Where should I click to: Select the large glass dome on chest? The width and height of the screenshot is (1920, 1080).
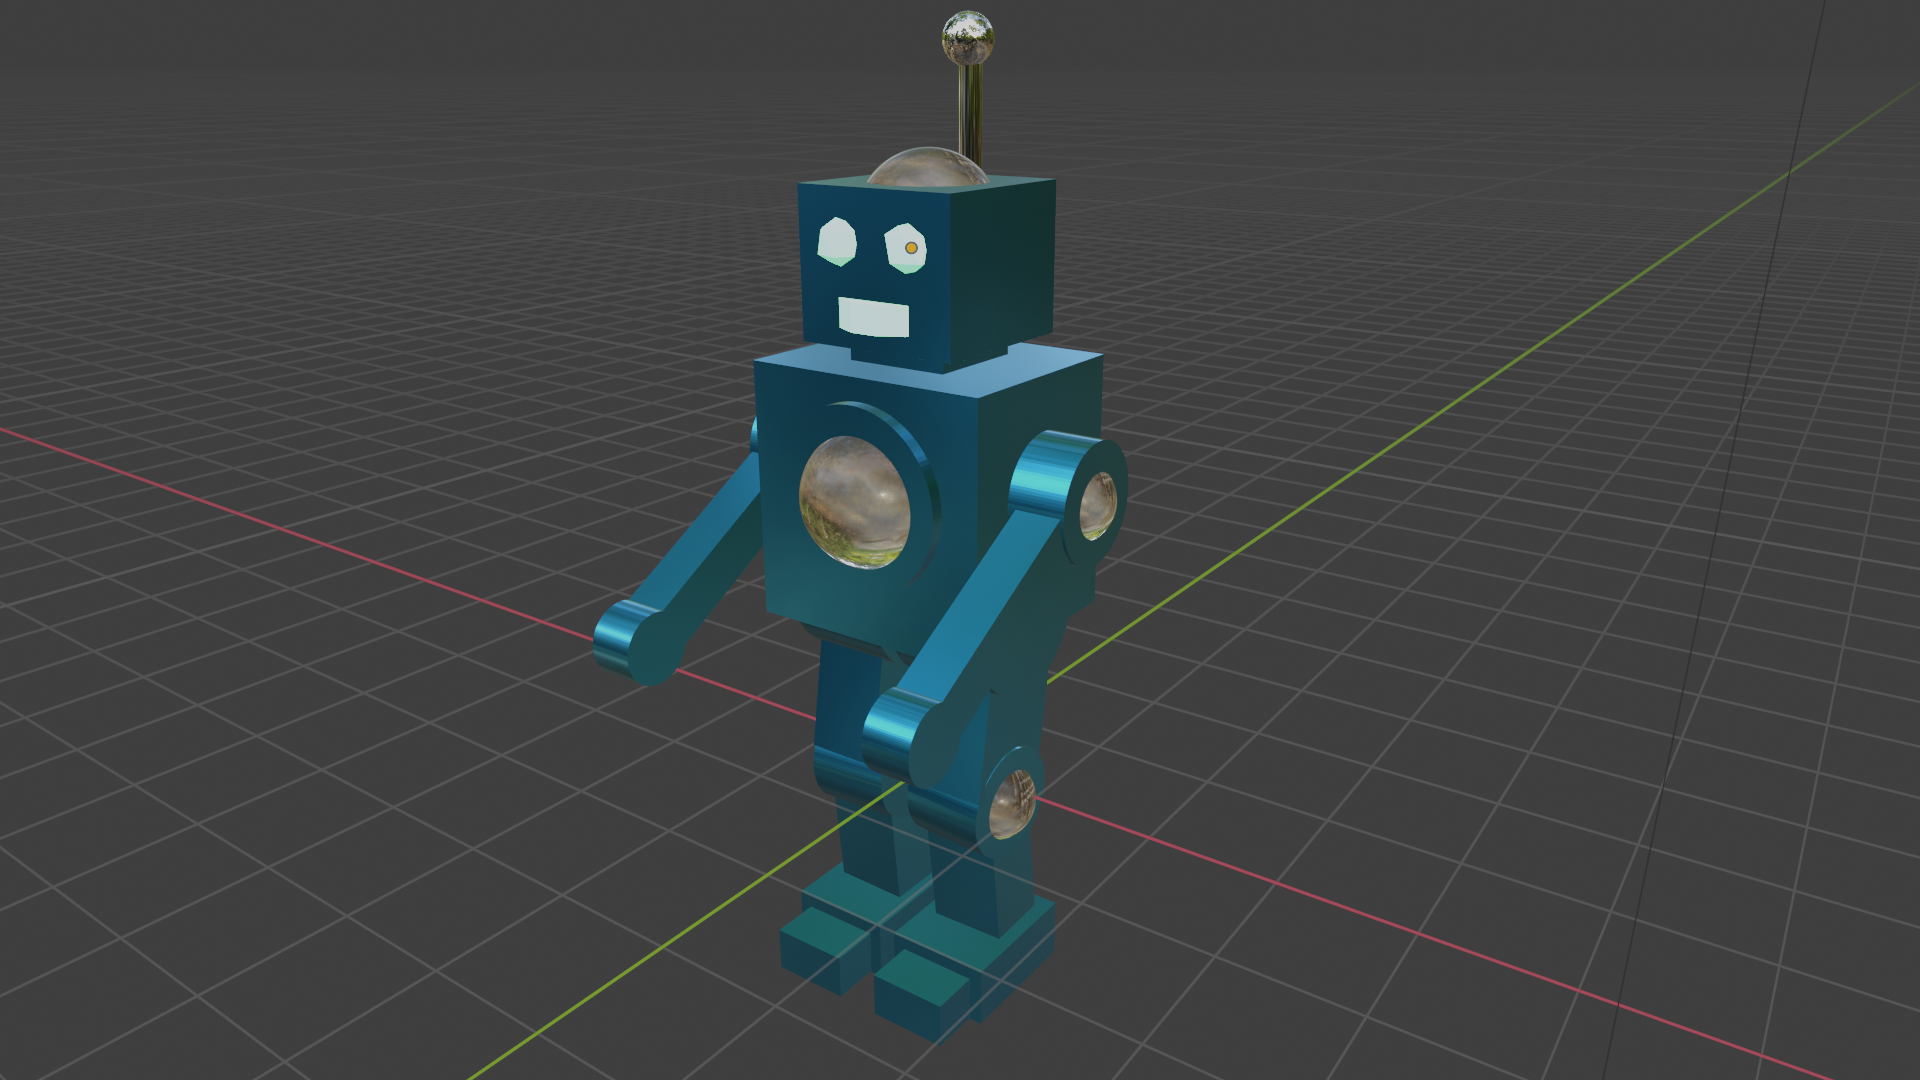855,502
